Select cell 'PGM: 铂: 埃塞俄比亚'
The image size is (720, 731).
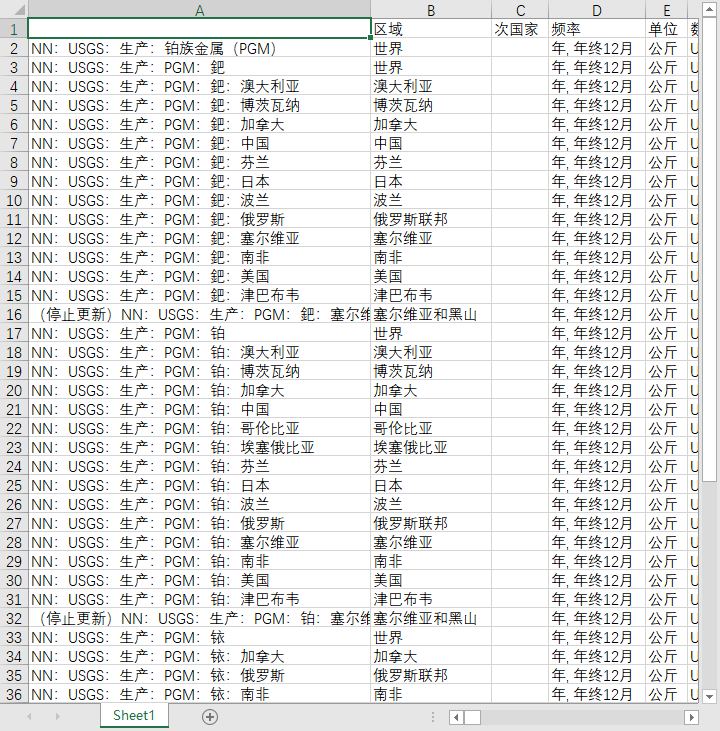coord(200,448)
